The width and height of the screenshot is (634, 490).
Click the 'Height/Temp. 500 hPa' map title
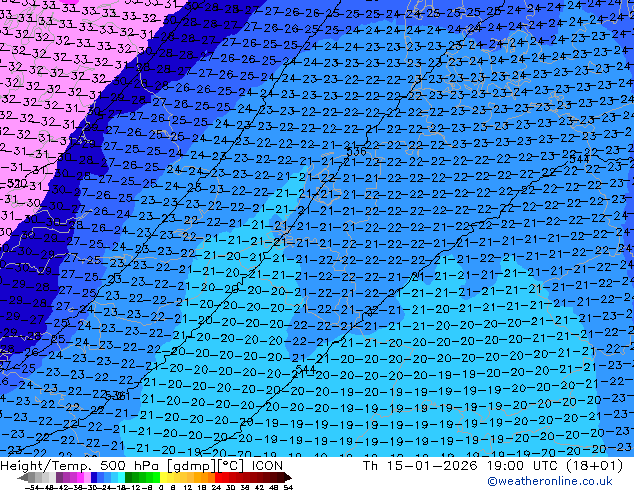pyautogui.click(x=77, y=466)
